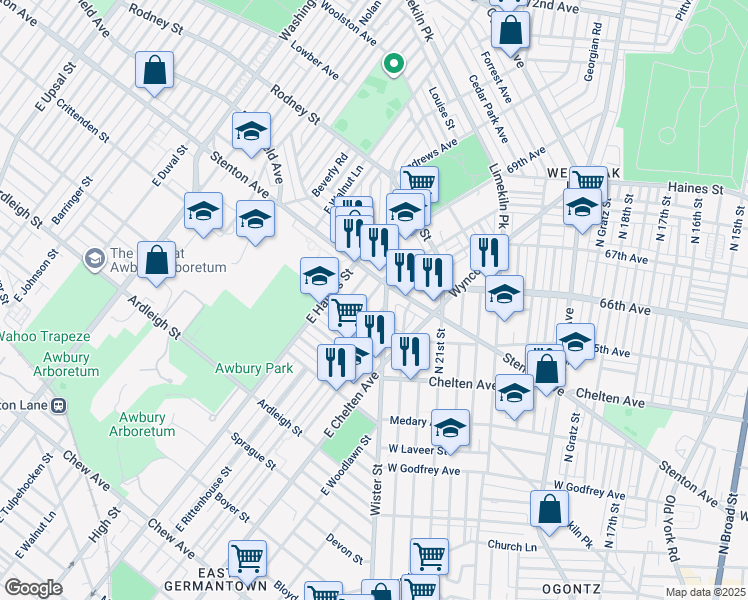
Task: Select the E Johnson St label
Action: pos(36,276)
